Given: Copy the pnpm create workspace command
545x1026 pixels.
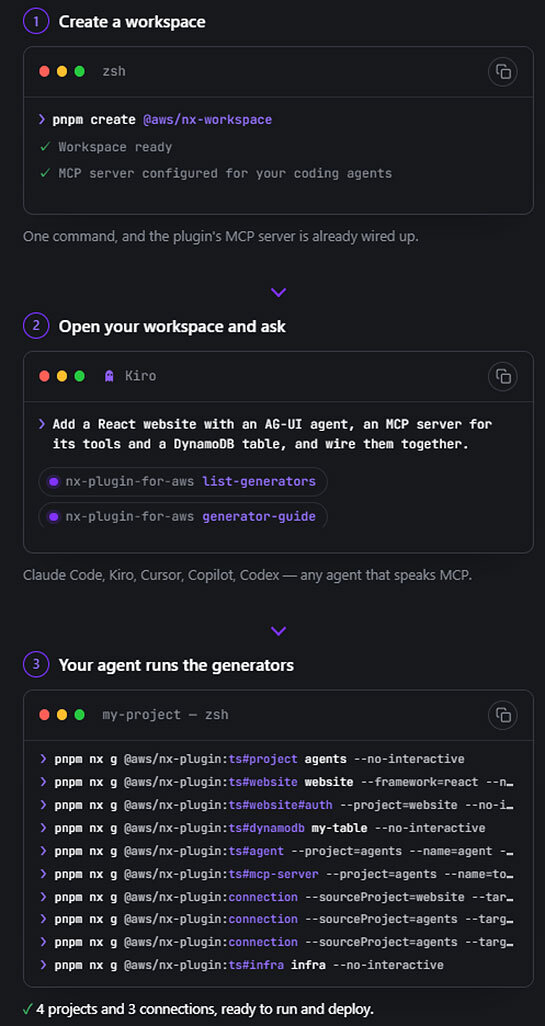Looking at the screenshot, I should point(502,71).
